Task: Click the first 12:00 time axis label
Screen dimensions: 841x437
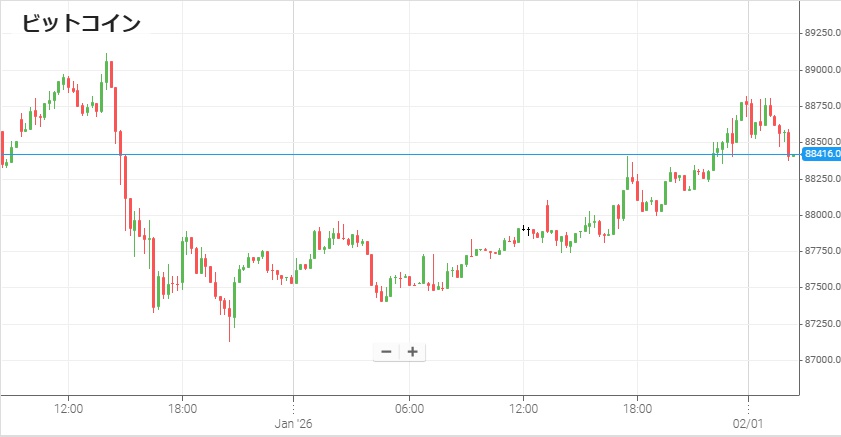Action: click(x=68, y=408)
